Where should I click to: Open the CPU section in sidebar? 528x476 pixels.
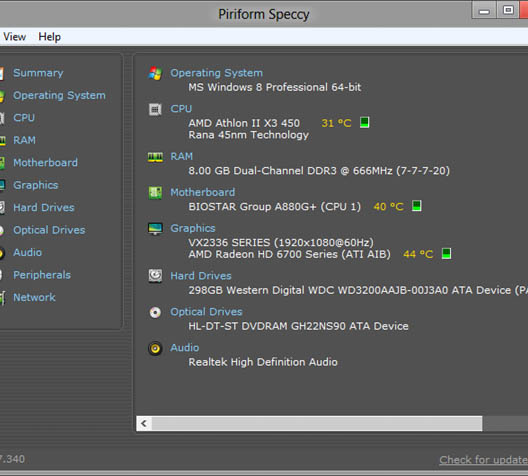[24, 117]
